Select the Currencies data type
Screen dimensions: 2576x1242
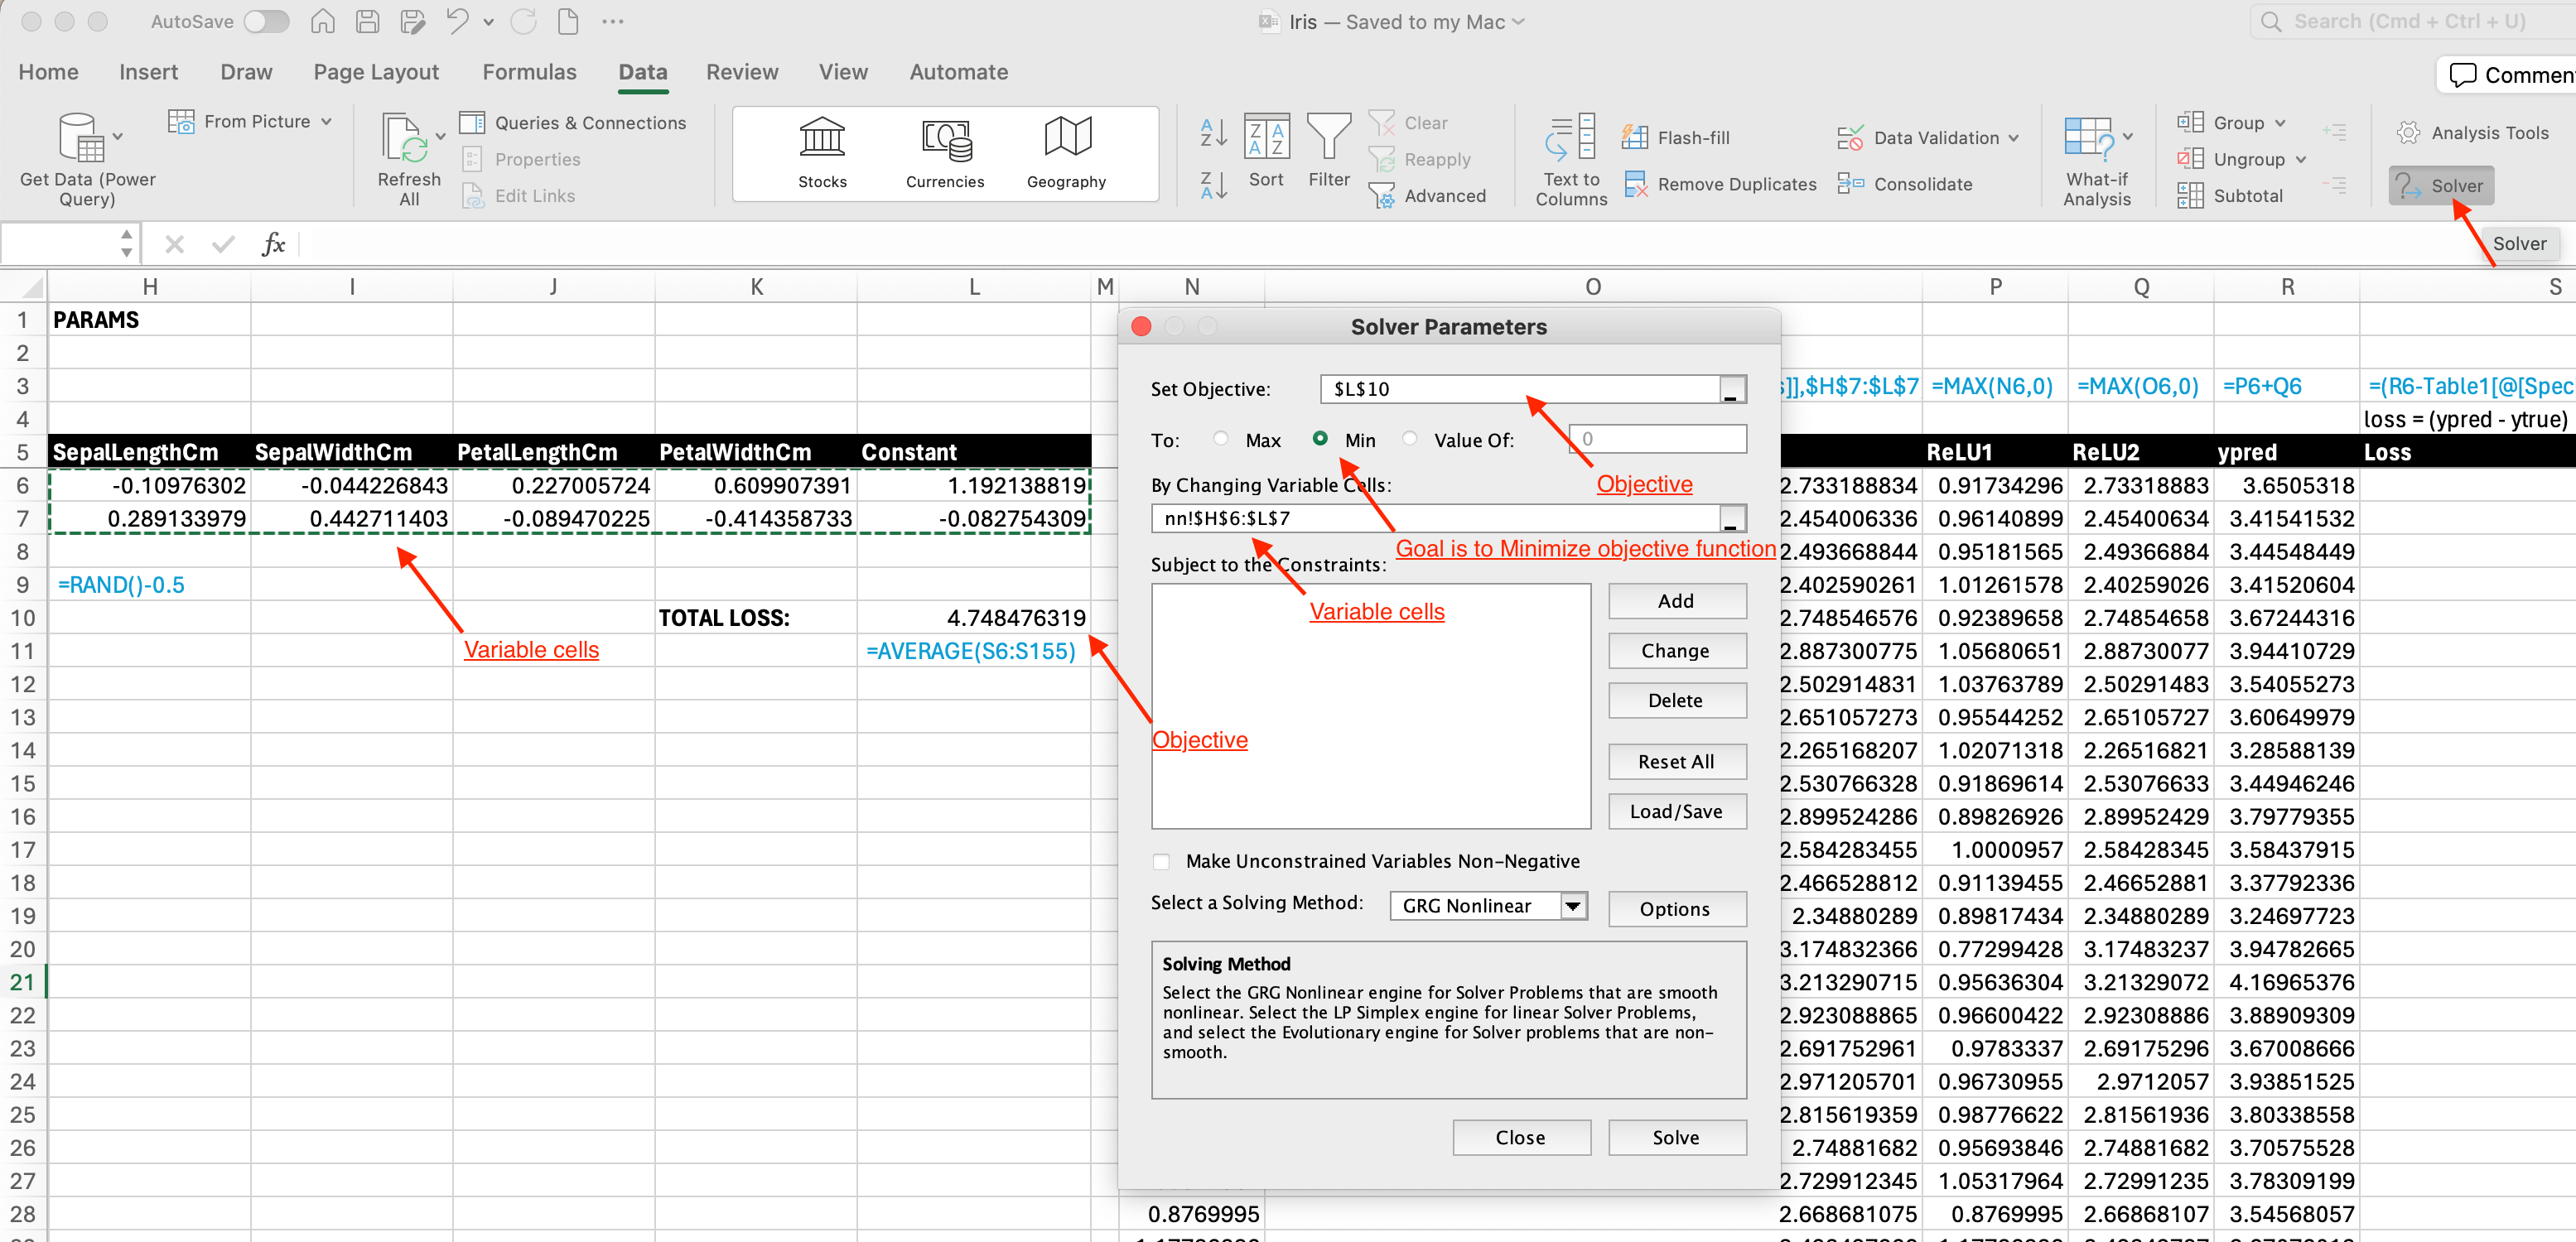[945, 153]
